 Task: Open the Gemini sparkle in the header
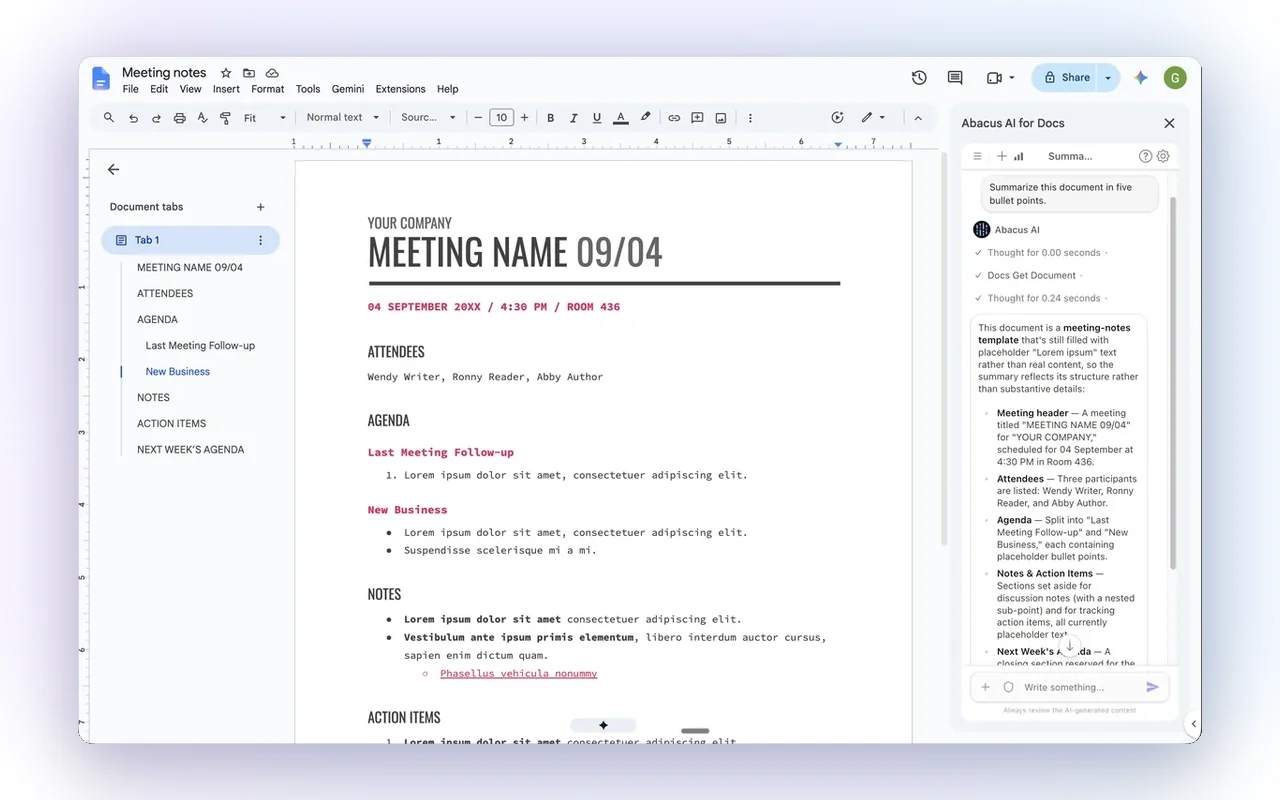point(1141,78)
